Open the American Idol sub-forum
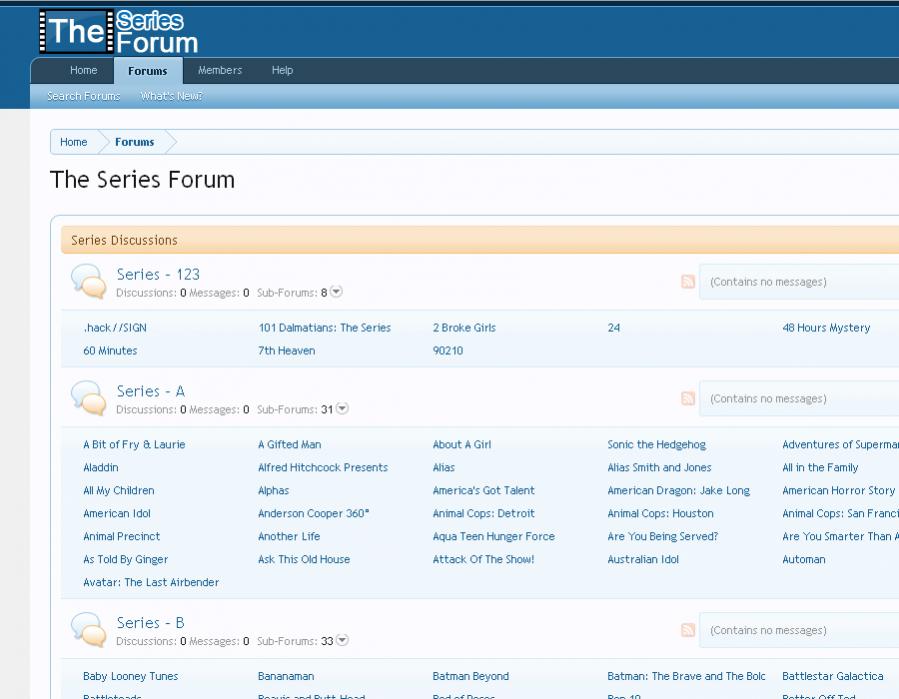 point(117,513)
